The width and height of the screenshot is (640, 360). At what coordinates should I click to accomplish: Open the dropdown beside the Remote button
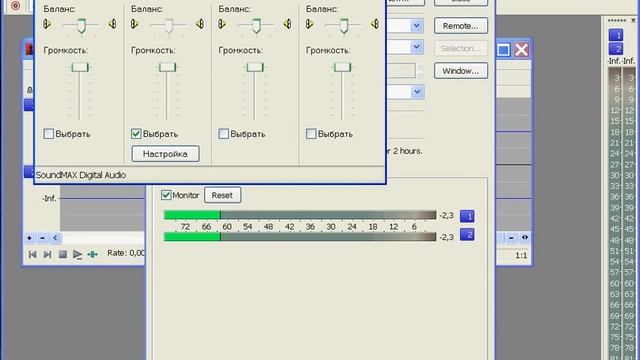tap(416, 26)
